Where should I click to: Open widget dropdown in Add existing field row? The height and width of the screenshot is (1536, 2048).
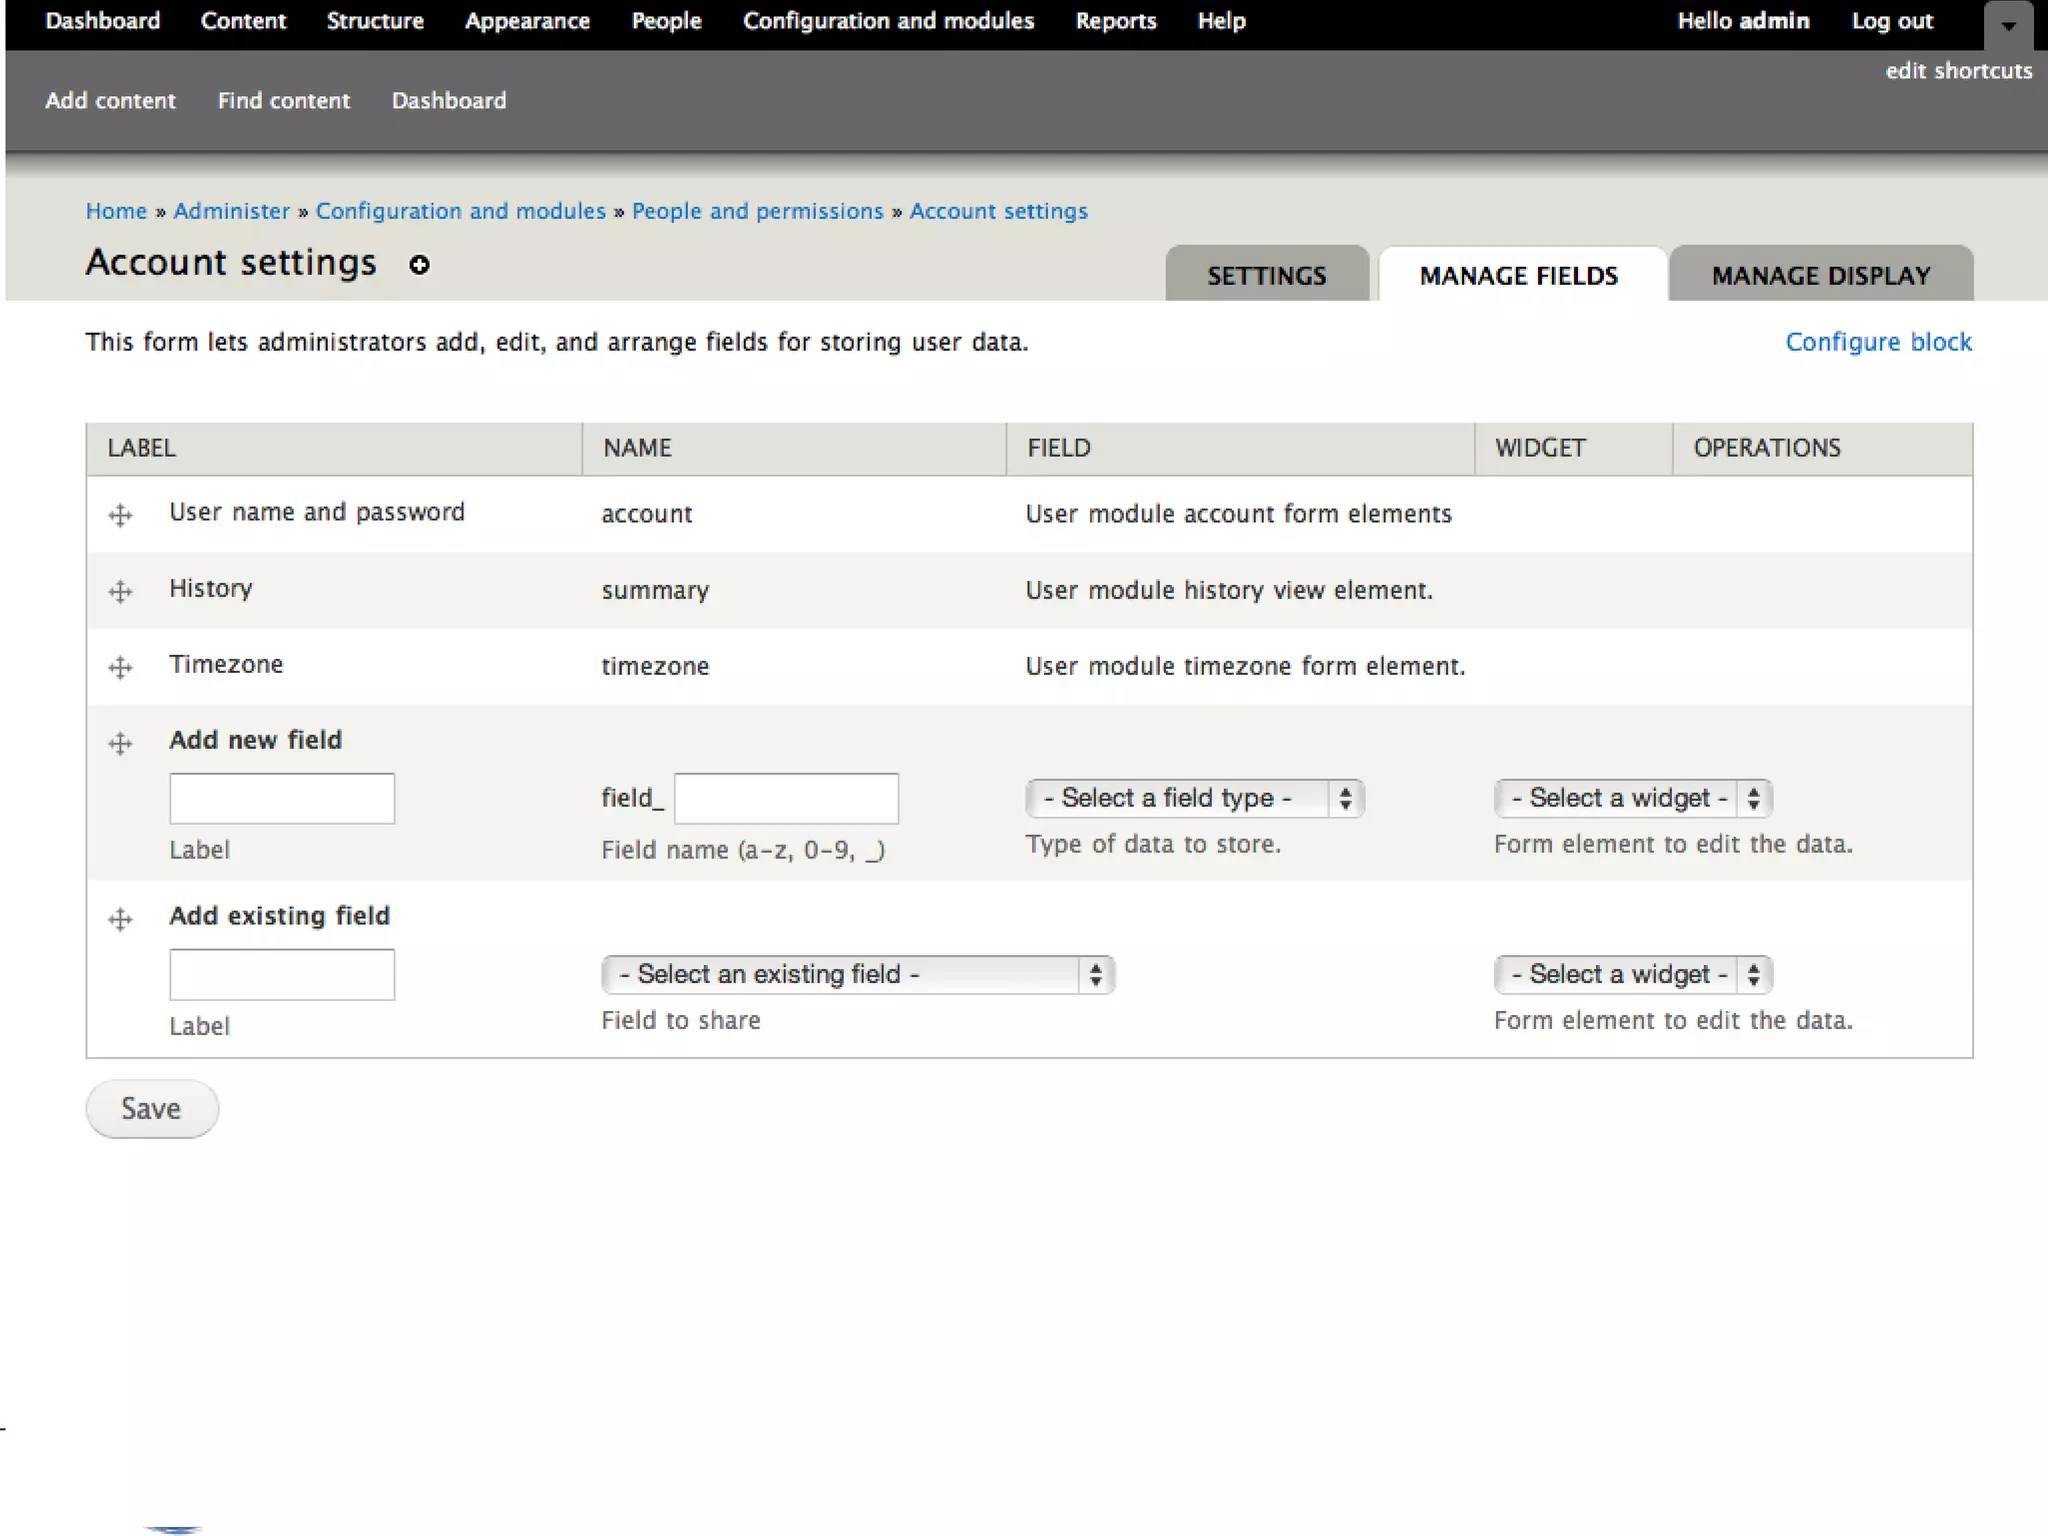click(1632, 974)
